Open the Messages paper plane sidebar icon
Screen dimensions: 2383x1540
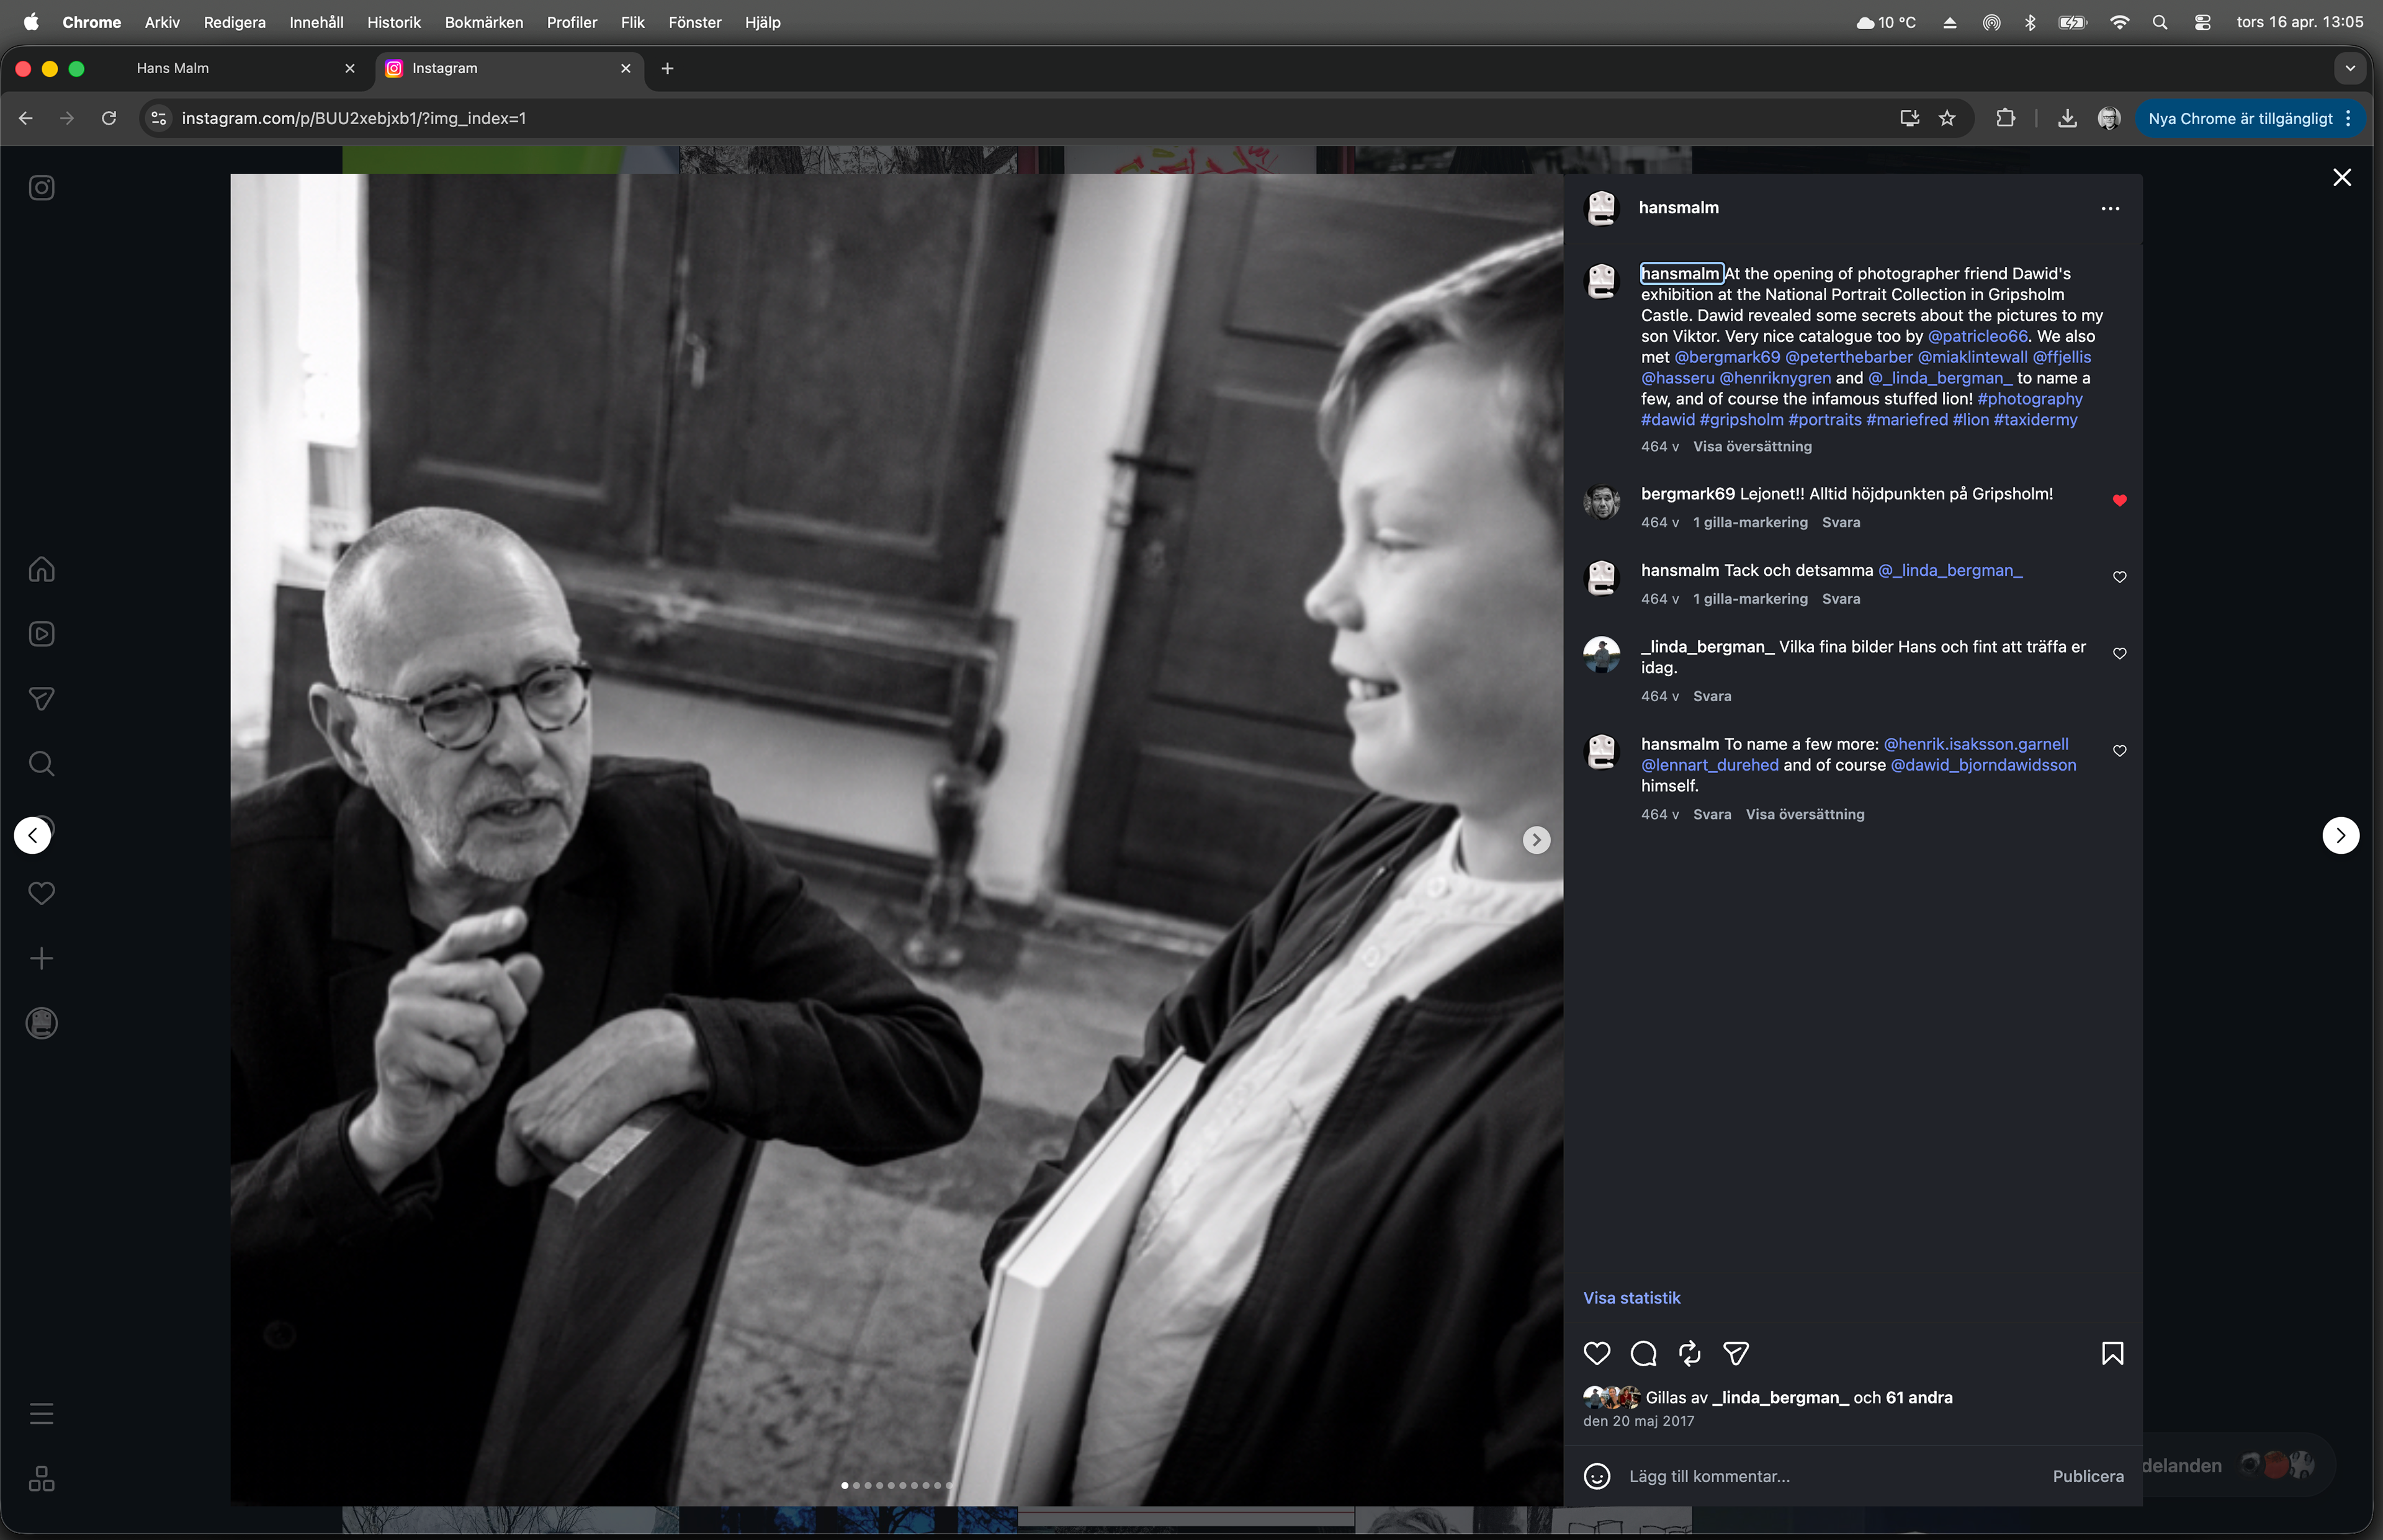click(41, 699)
